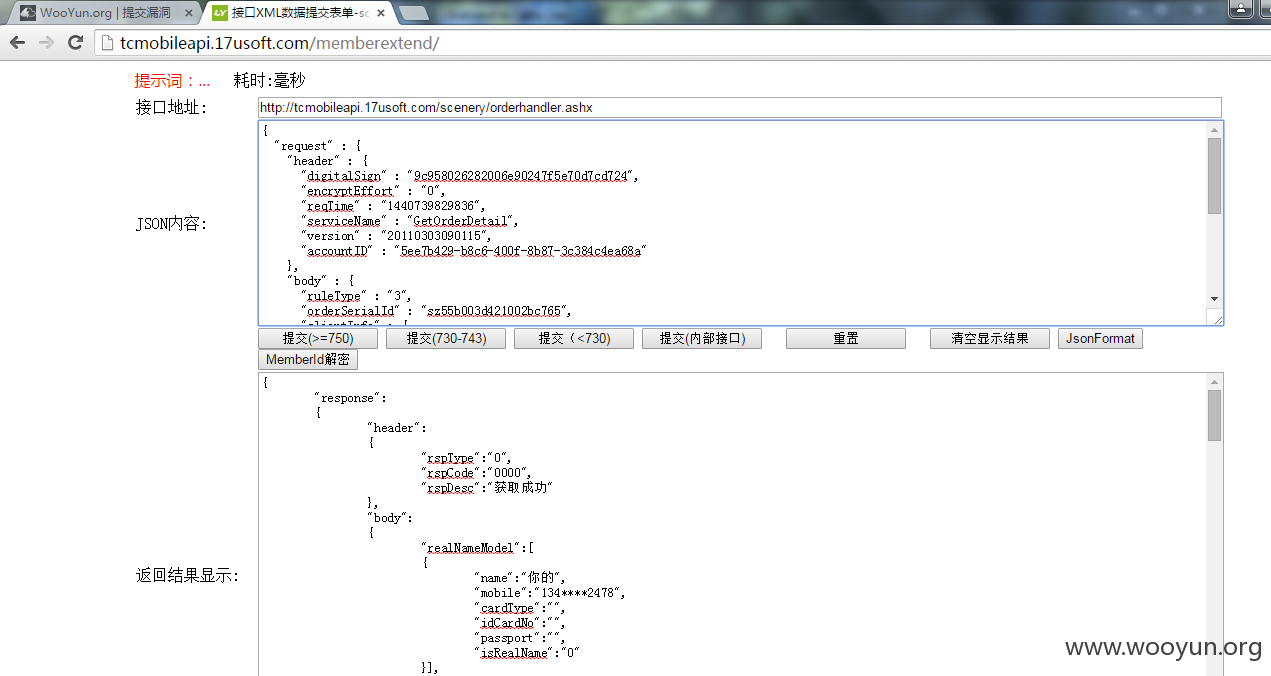Click the browser forward arrow

point(46,43)
